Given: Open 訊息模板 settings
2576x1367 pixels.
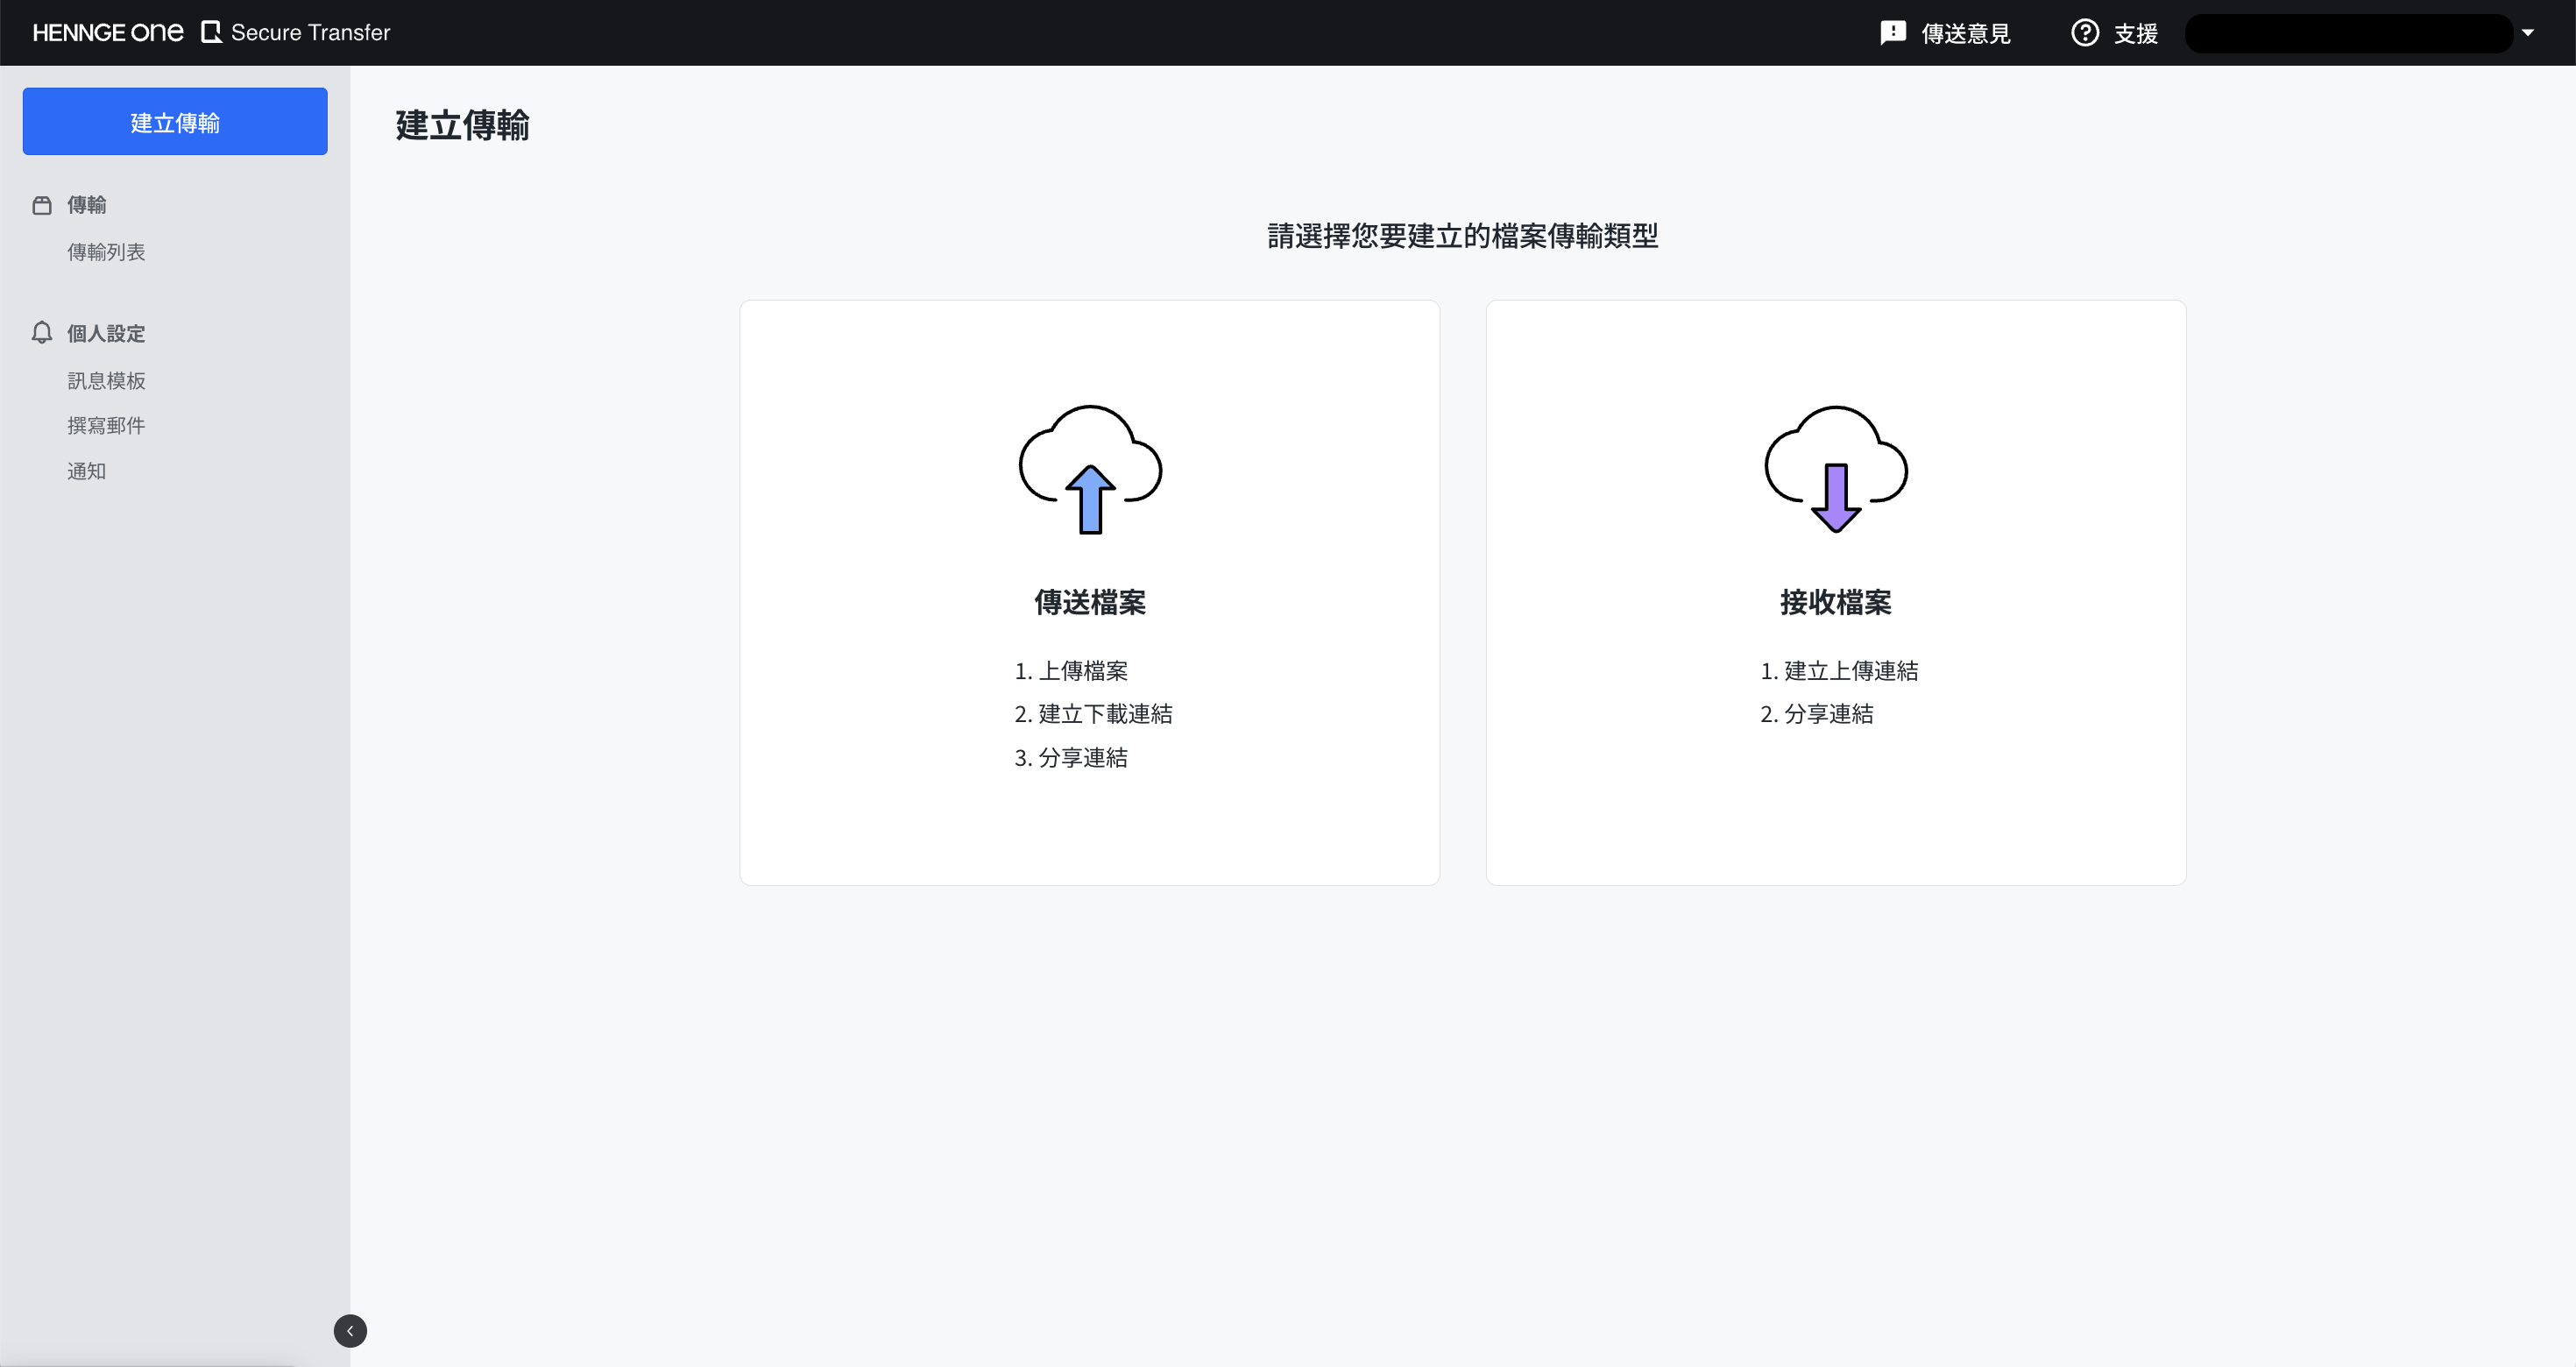Looking at the screenshot, I should pyautogui.click(x=106, y=381).
